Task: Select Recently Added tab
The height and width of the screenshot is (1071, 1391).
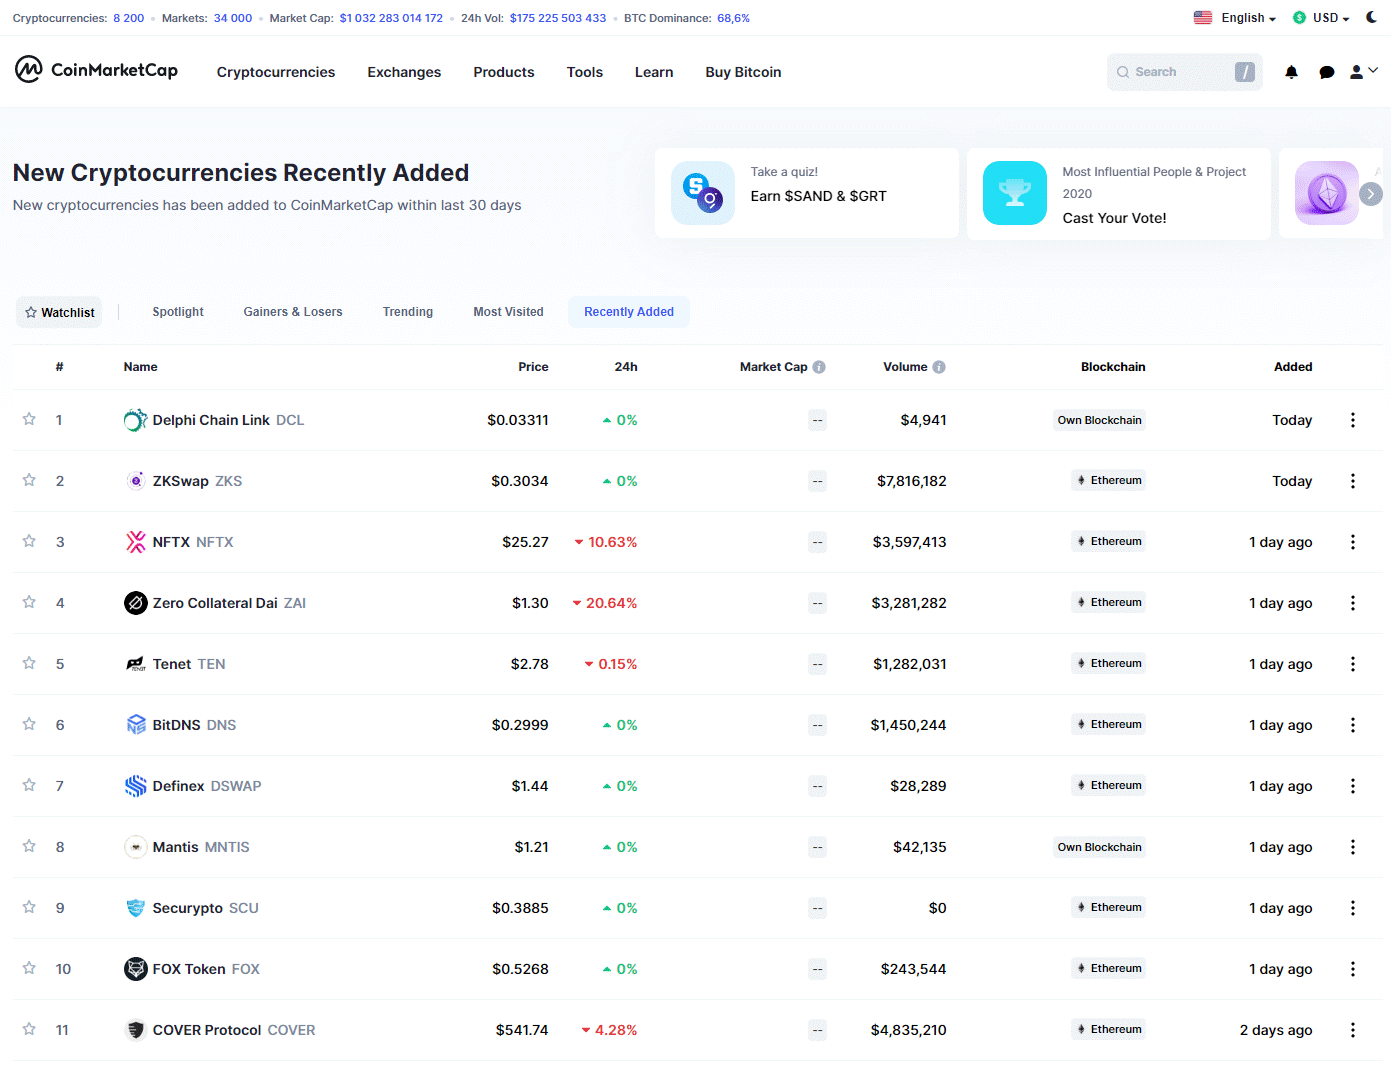Action: tap(629, 312)
